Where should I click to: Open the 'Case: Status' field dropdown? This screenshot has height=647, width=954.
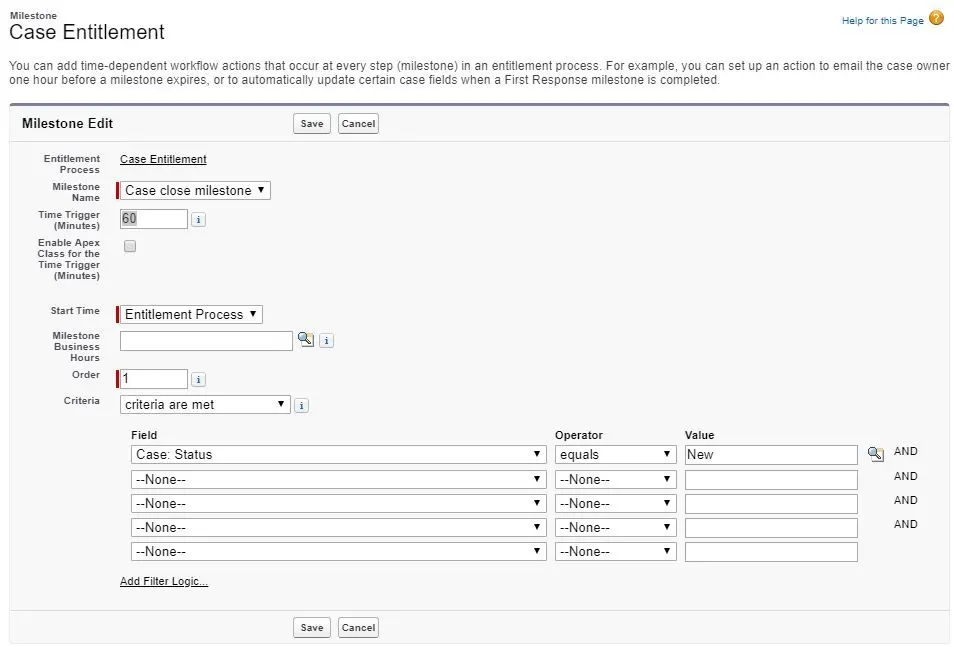coord(338,455)
